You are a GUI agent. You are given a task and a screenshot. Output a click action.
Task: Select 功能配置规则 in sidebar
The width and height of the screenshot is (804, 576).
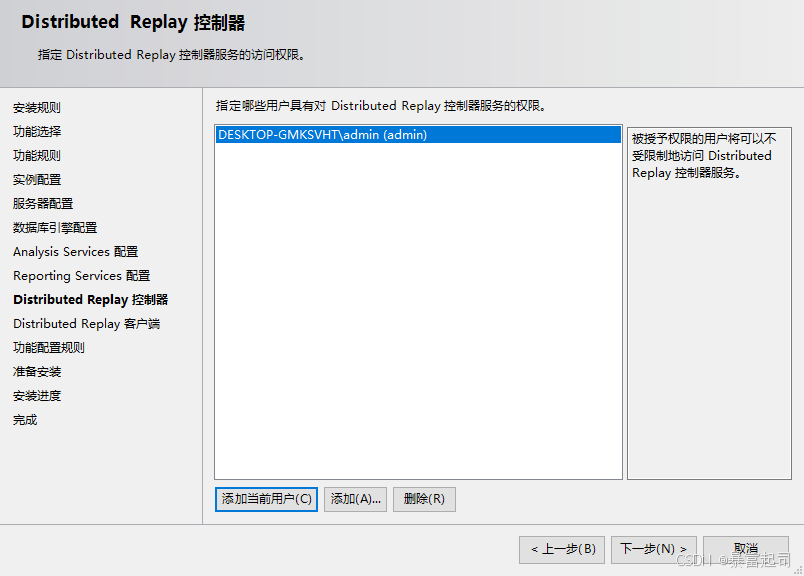pos(49,348)
